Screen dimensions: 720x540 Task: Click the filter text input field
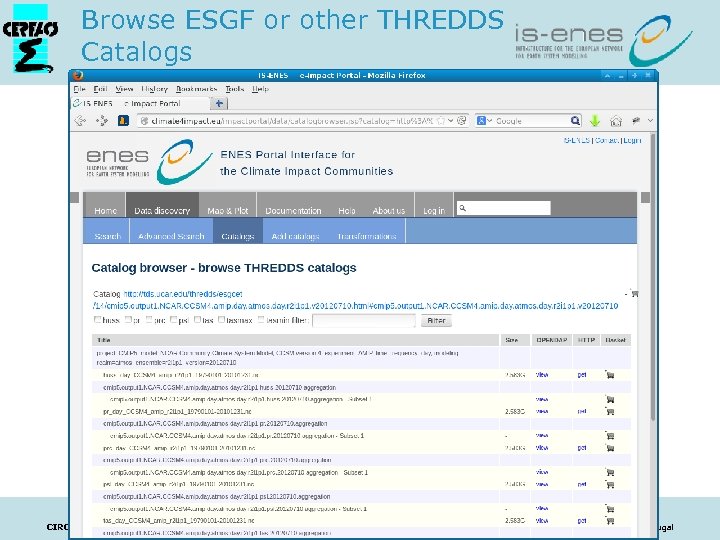pos(364,321)
